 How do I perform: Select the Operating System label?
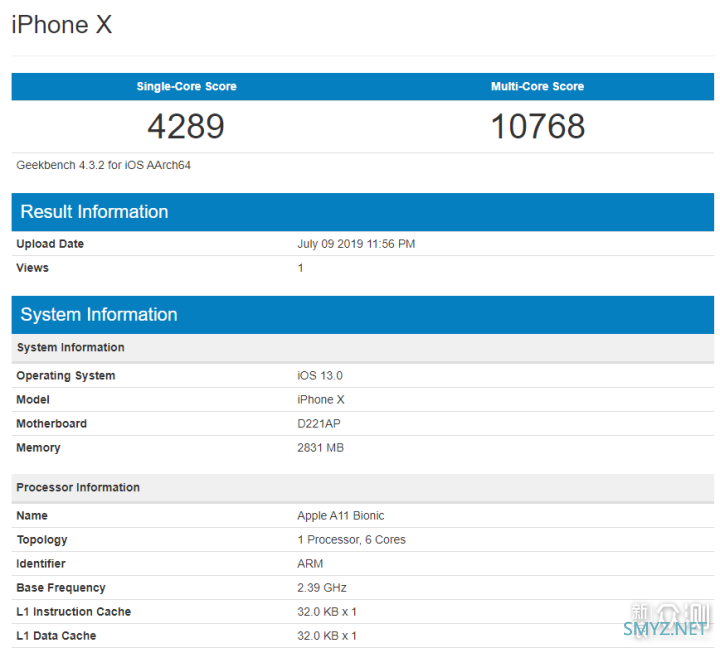click(x=66, y=376)
